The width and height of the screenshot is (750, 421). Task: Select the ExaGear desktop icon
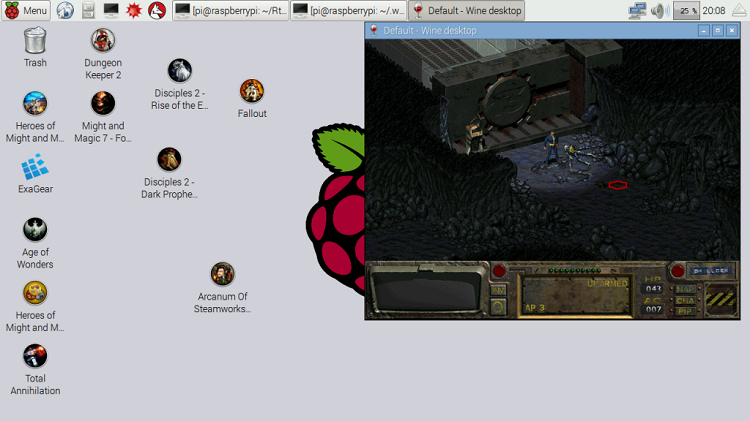click(x=35, y=174)
